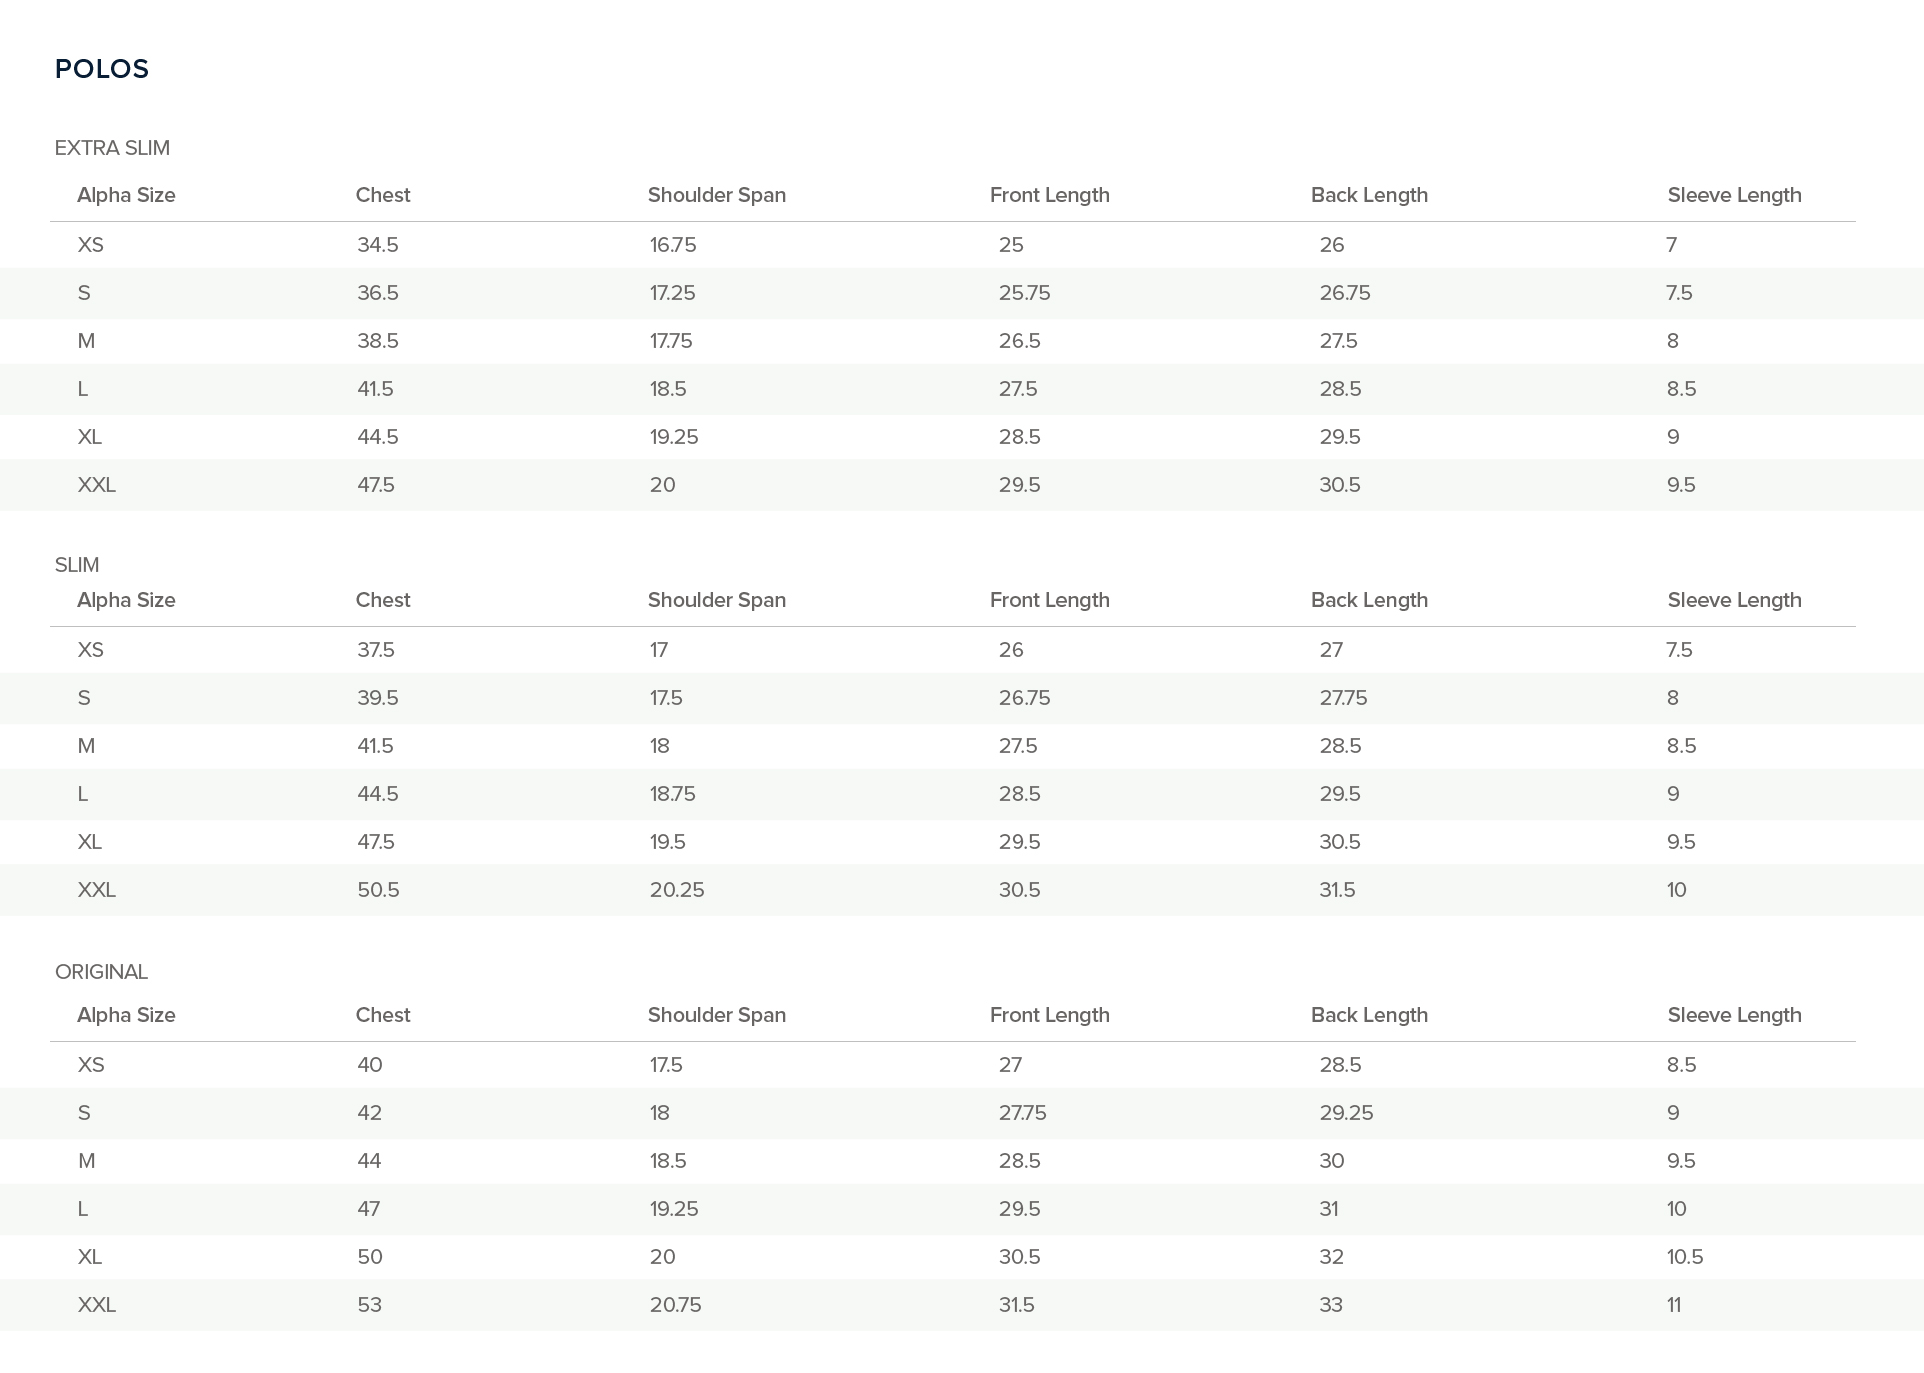1924x1373 pixels.
Task: Click Sleeve Length header in Original table
Action: point(1735,1015)
